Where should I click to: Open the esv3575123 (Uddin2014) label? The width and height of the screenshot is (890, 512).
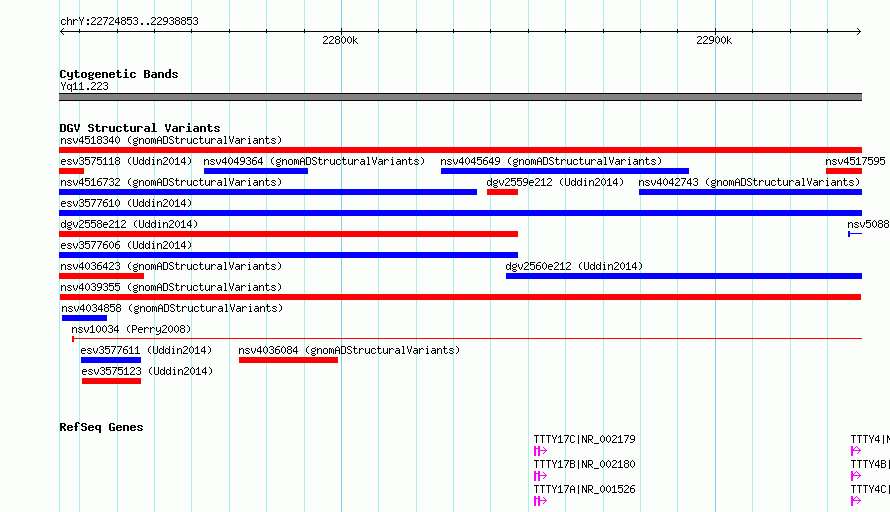[147, 371]
